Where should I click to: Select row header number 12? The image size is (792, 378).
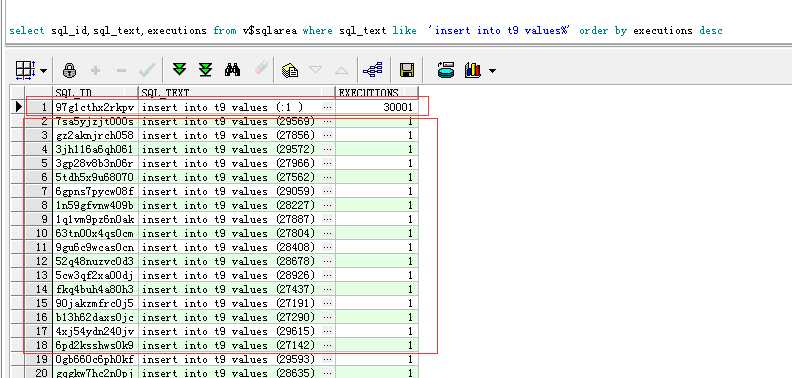[38, 261]
